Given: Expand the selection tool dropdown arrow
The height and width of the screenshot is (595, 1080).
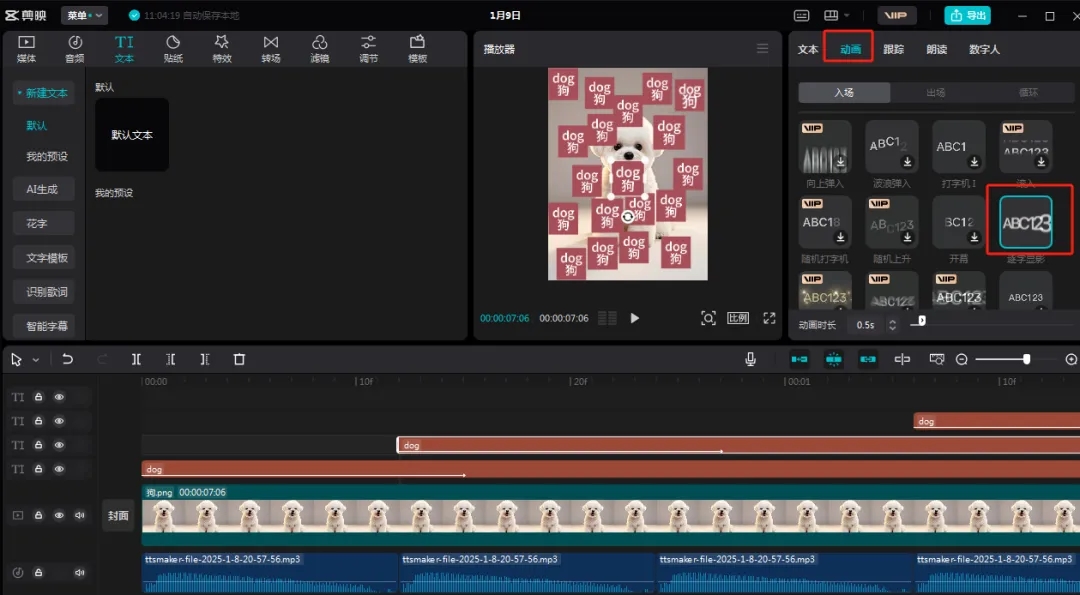Looking at the screenshot, I should pyautogui.click(x=36, y=360).
